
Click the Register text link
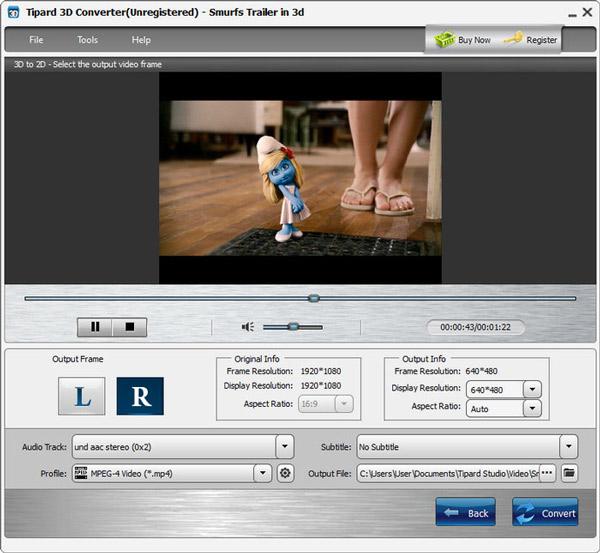click(x=541, y=40)
